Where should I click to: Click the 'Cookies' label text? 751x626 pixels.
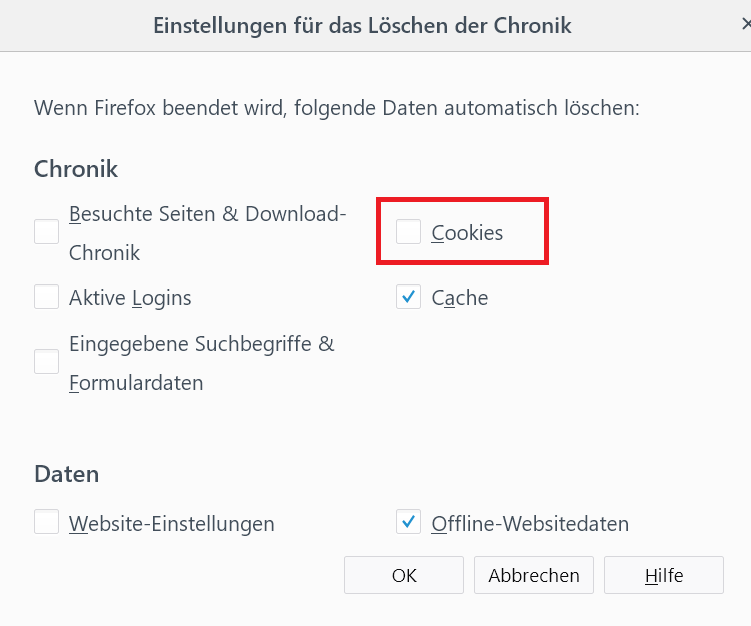click(467, 233)
